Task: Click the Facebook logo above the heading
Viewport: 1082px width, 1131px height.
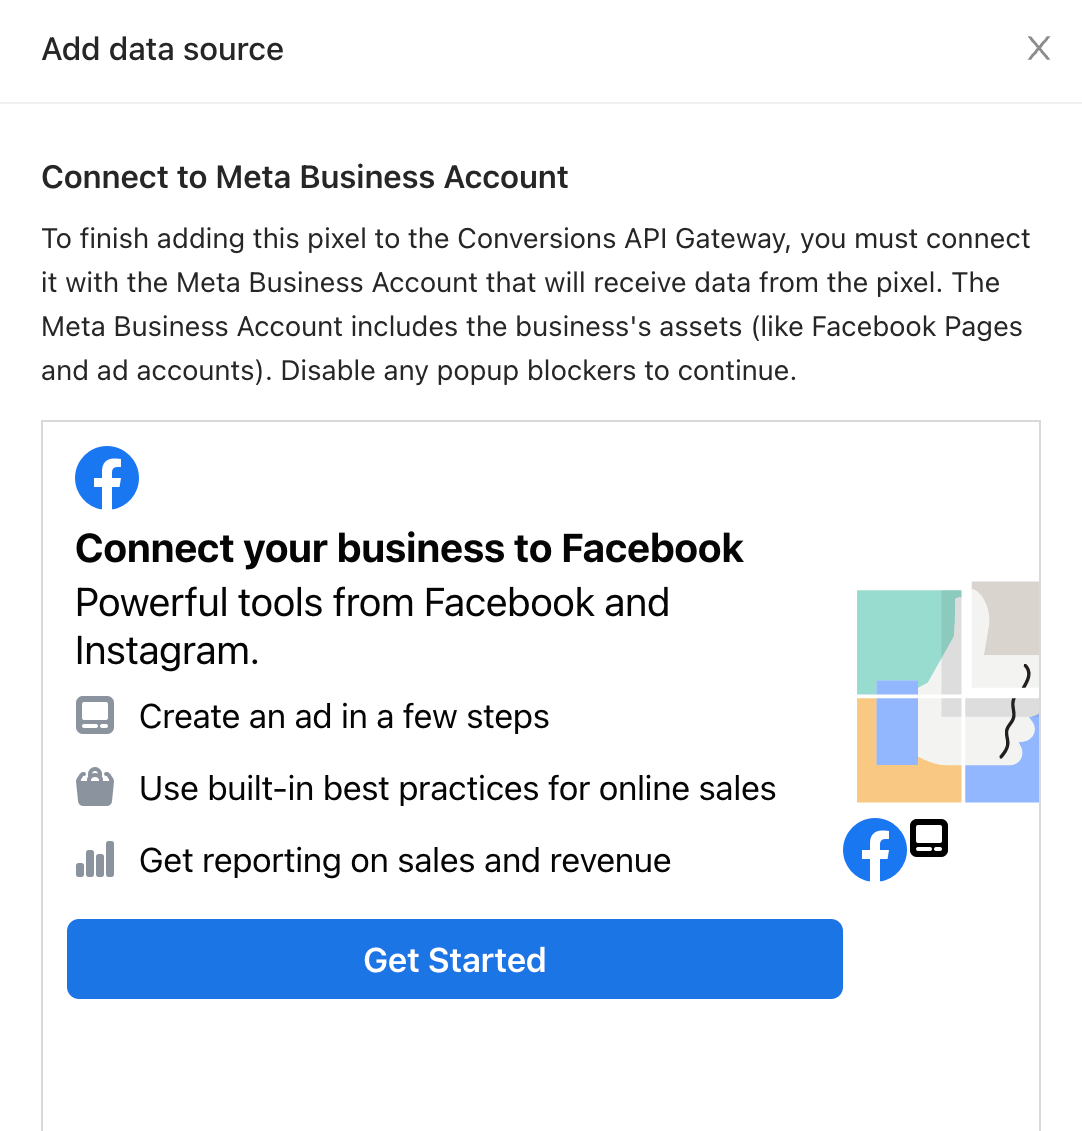Action: point(107,478)
